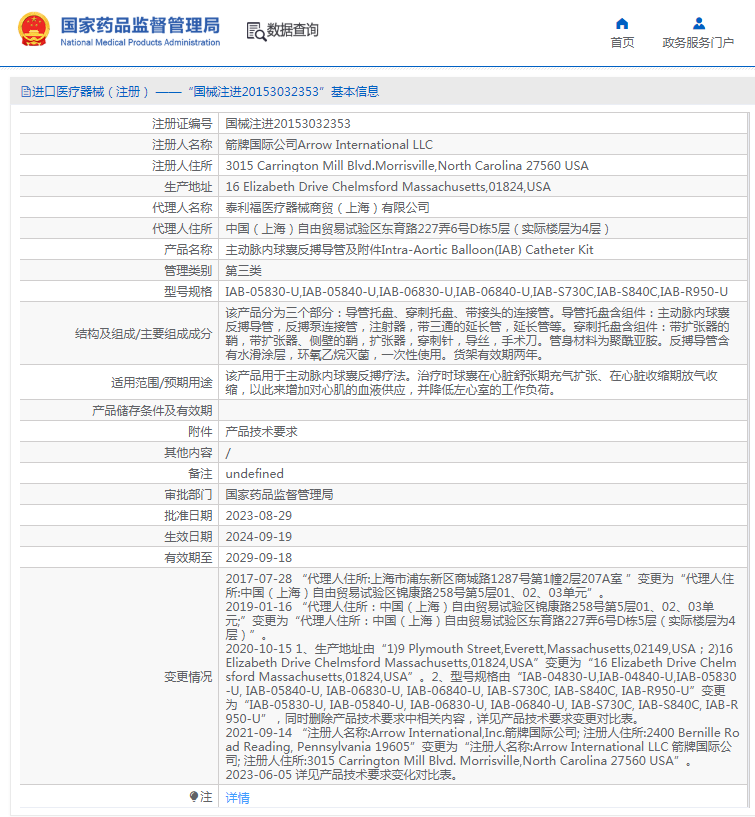Go to 首页 text link
Image resolution: width=755 pixels, height=817 pixels.
[x=622, y=43]
